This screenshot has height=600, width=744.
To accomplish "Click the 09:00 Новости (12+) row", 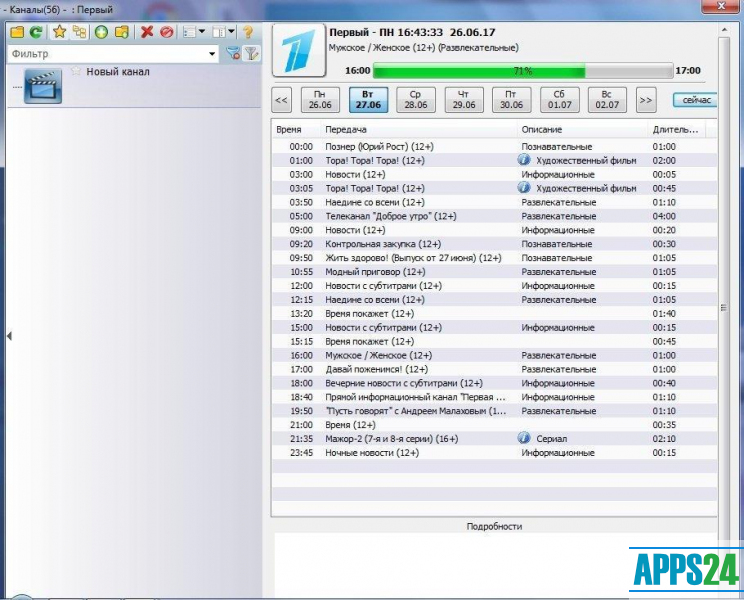I will pos(494,230).
